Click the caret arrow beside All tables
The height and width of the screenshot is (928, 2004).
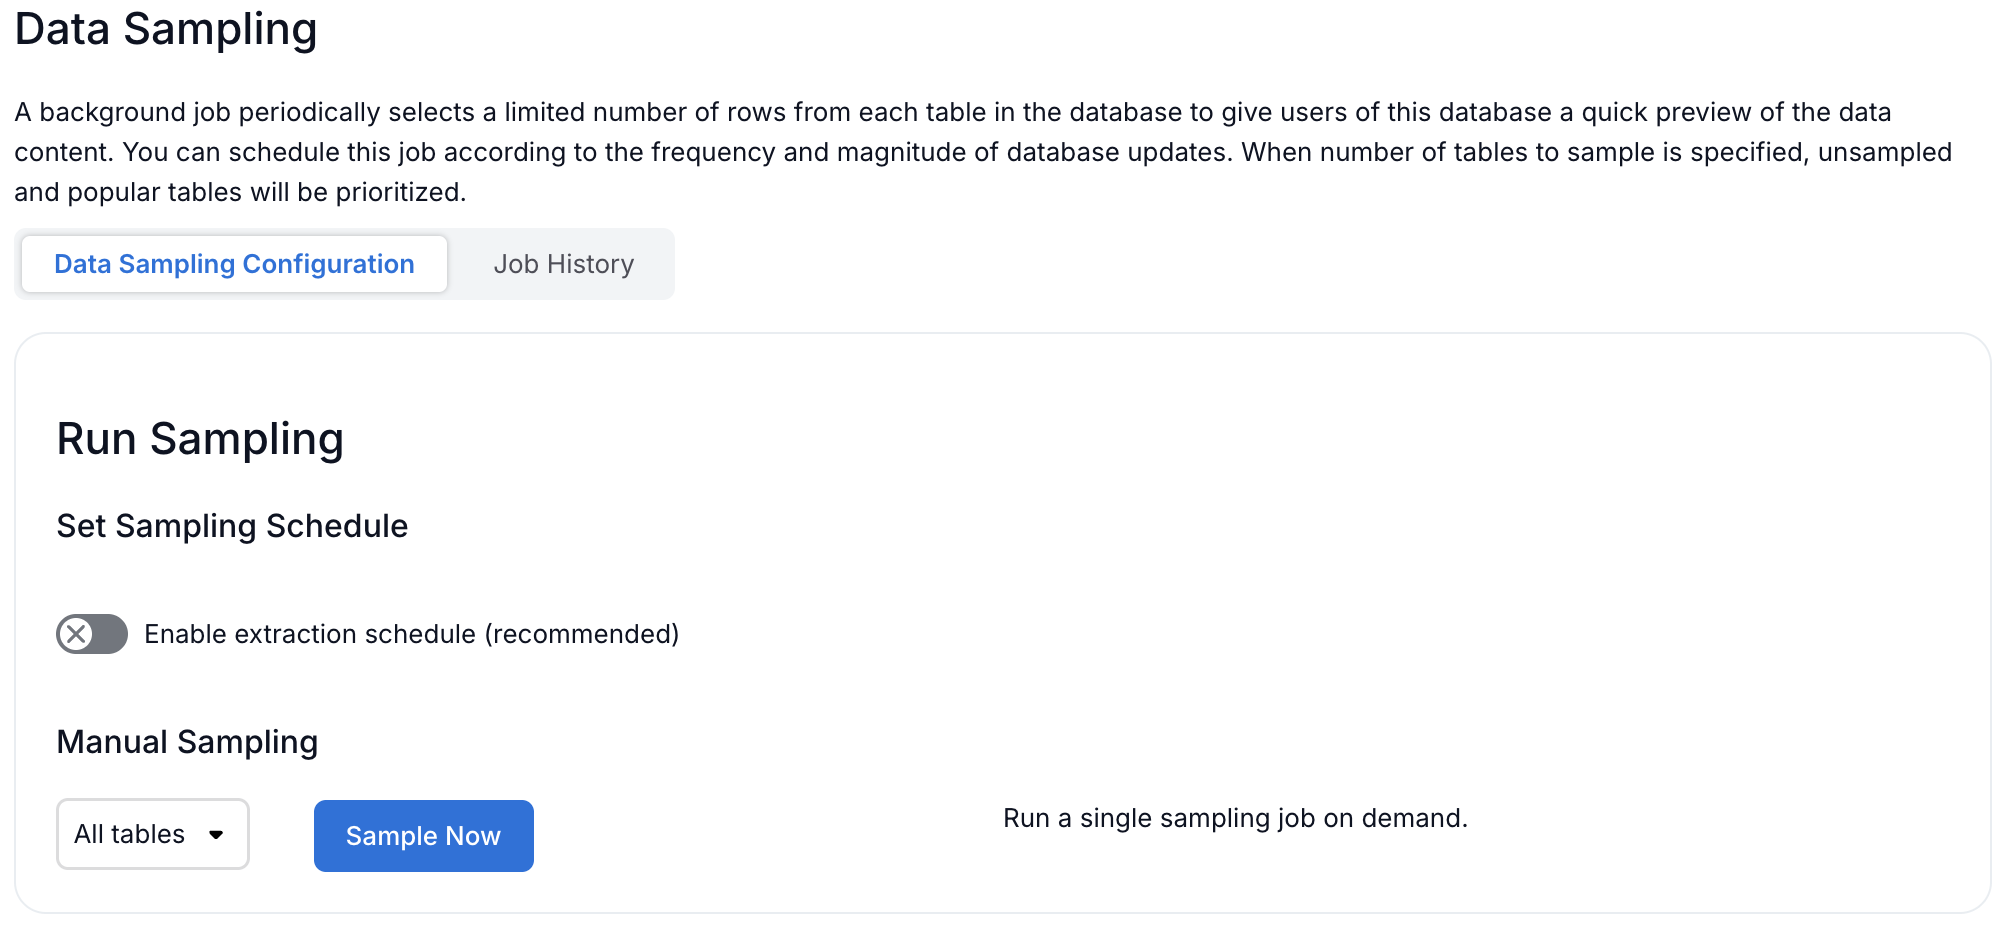[x=216, y=834]
